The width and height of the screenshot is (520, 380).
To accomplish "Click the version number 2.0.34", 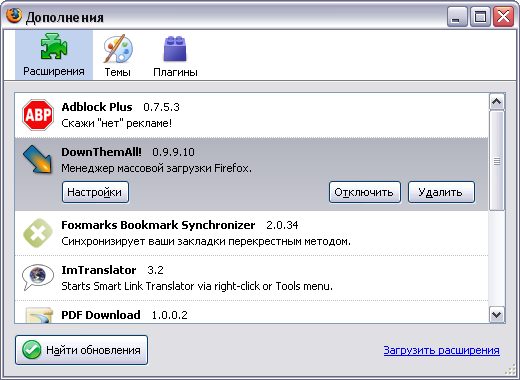I will (282, 225).
